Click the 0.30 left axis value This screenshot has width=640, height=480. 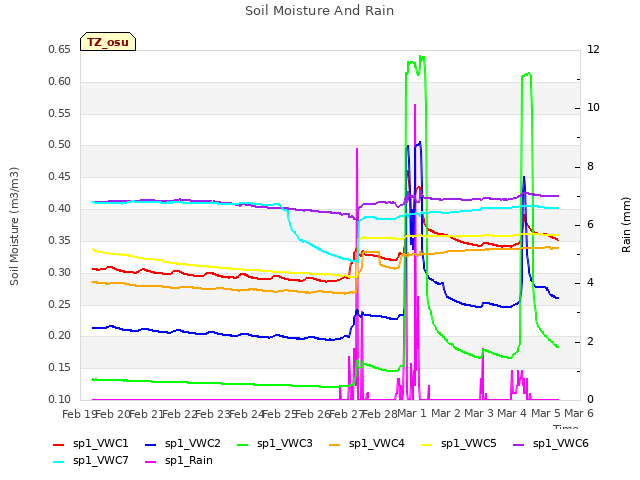(60, 272)
